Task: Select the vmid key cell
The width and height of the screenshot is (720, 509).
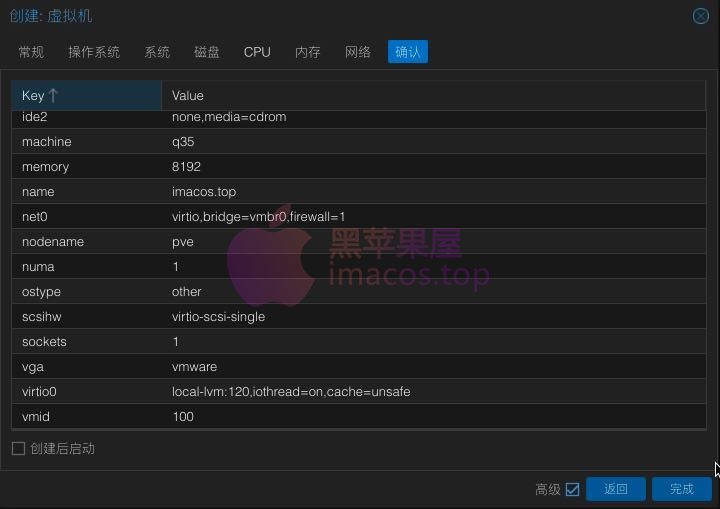Action: pos(87,417)
